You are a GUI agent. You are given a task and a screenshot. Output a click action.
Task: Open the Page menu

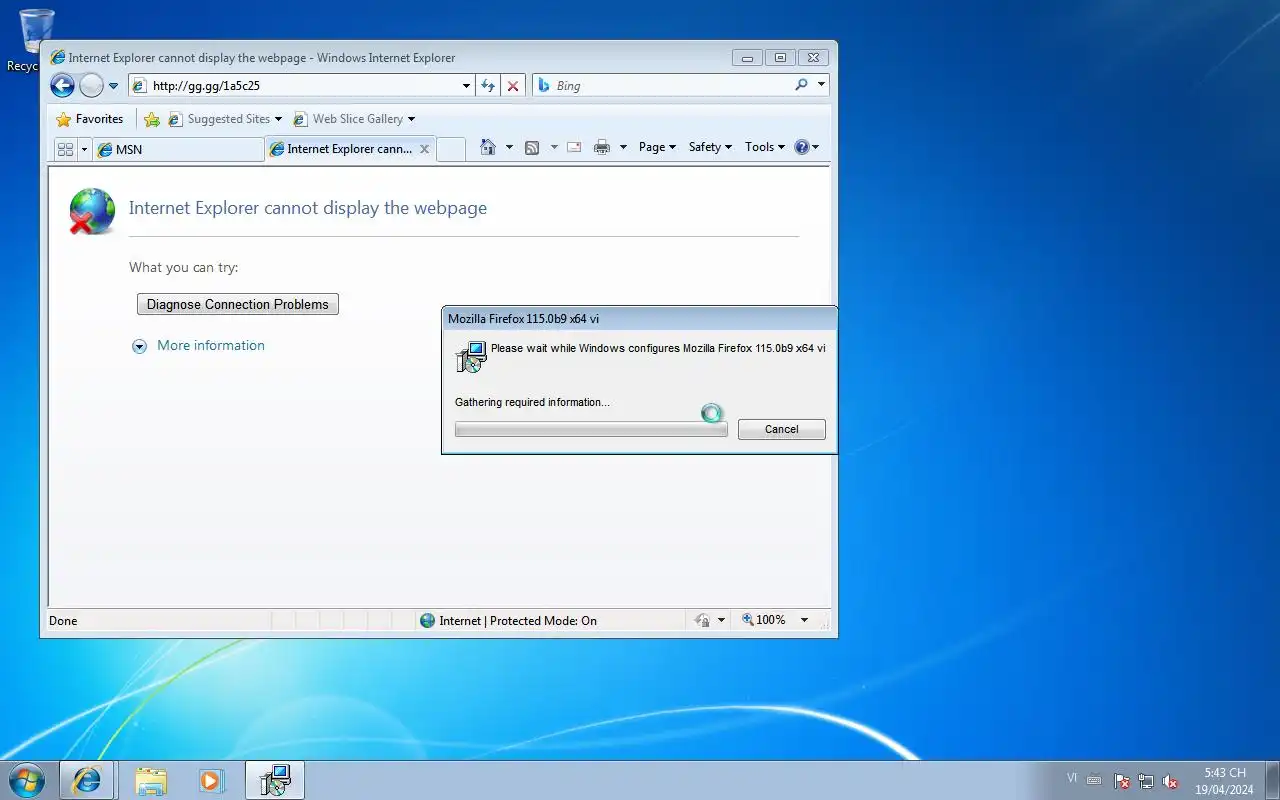[x=657, y=147]
